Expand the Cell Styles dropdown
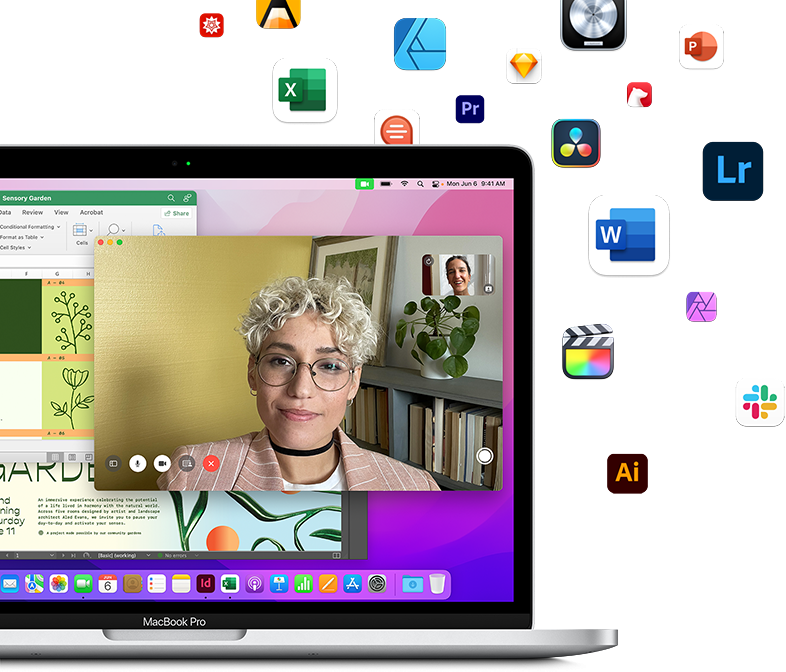The width and height of the screenshot is (786, 672). (16, 247)
